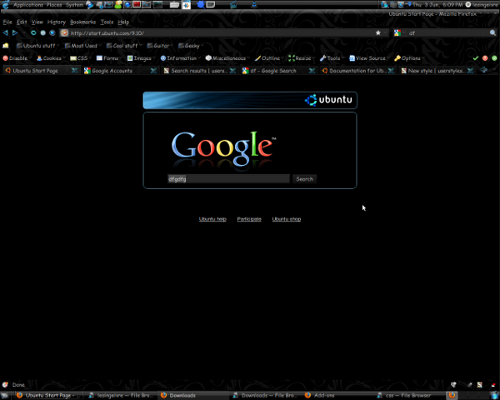
Task: Switch to the df - Google Search tab
Action: tap(273, 71)
